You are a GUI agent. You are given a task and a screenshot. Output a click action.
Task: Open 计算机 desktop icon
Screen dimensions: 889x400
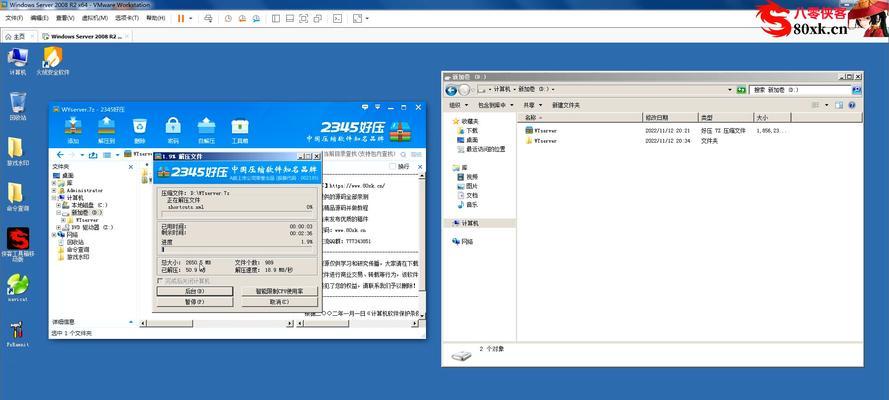(x=18, y=62)
